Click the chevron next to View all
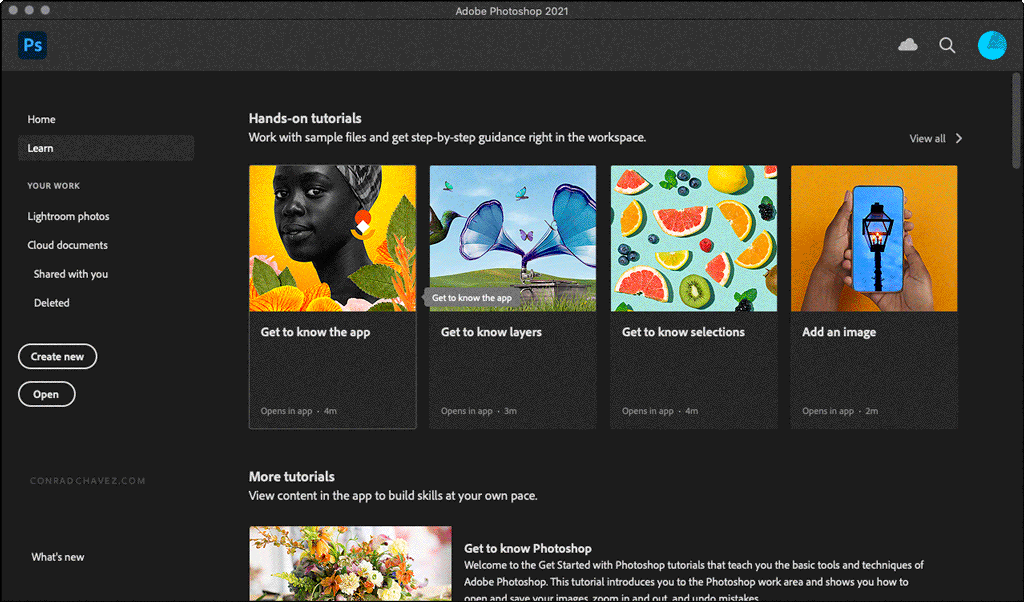The image size is (1024, 602). pos(959,138)
